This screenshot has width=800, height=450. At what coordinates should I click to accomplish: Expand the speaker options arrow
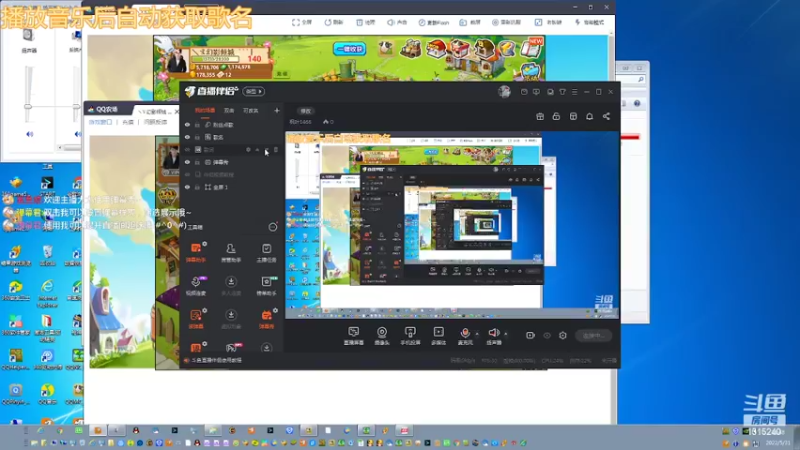pos(506,334)
